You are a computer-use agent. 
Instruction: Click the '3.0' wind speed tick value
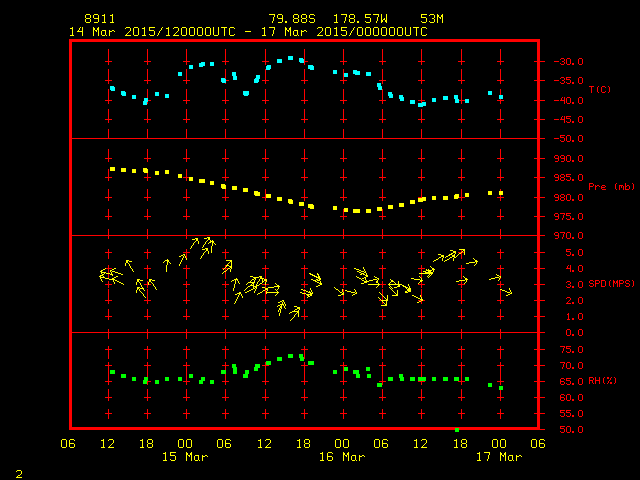click(x=574, y=284)
